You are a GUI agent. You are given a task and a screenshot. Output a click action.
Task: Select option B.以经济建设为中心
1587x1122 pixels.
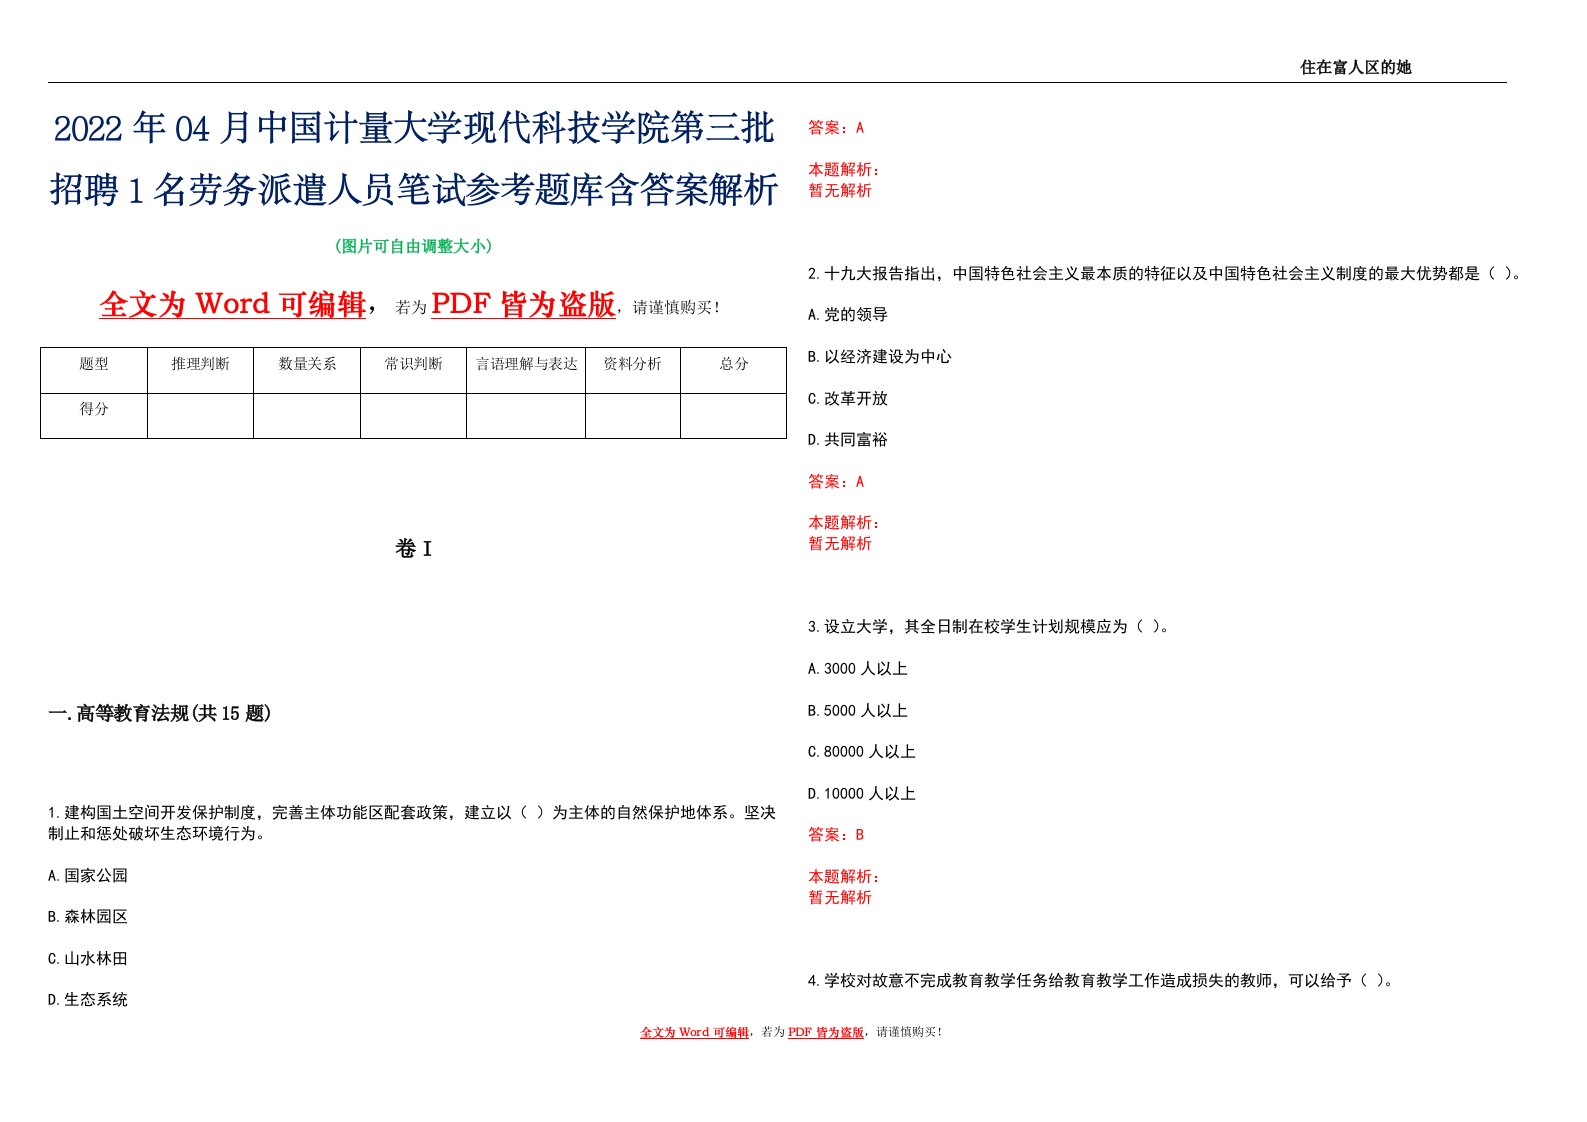(x=880, y=356)
